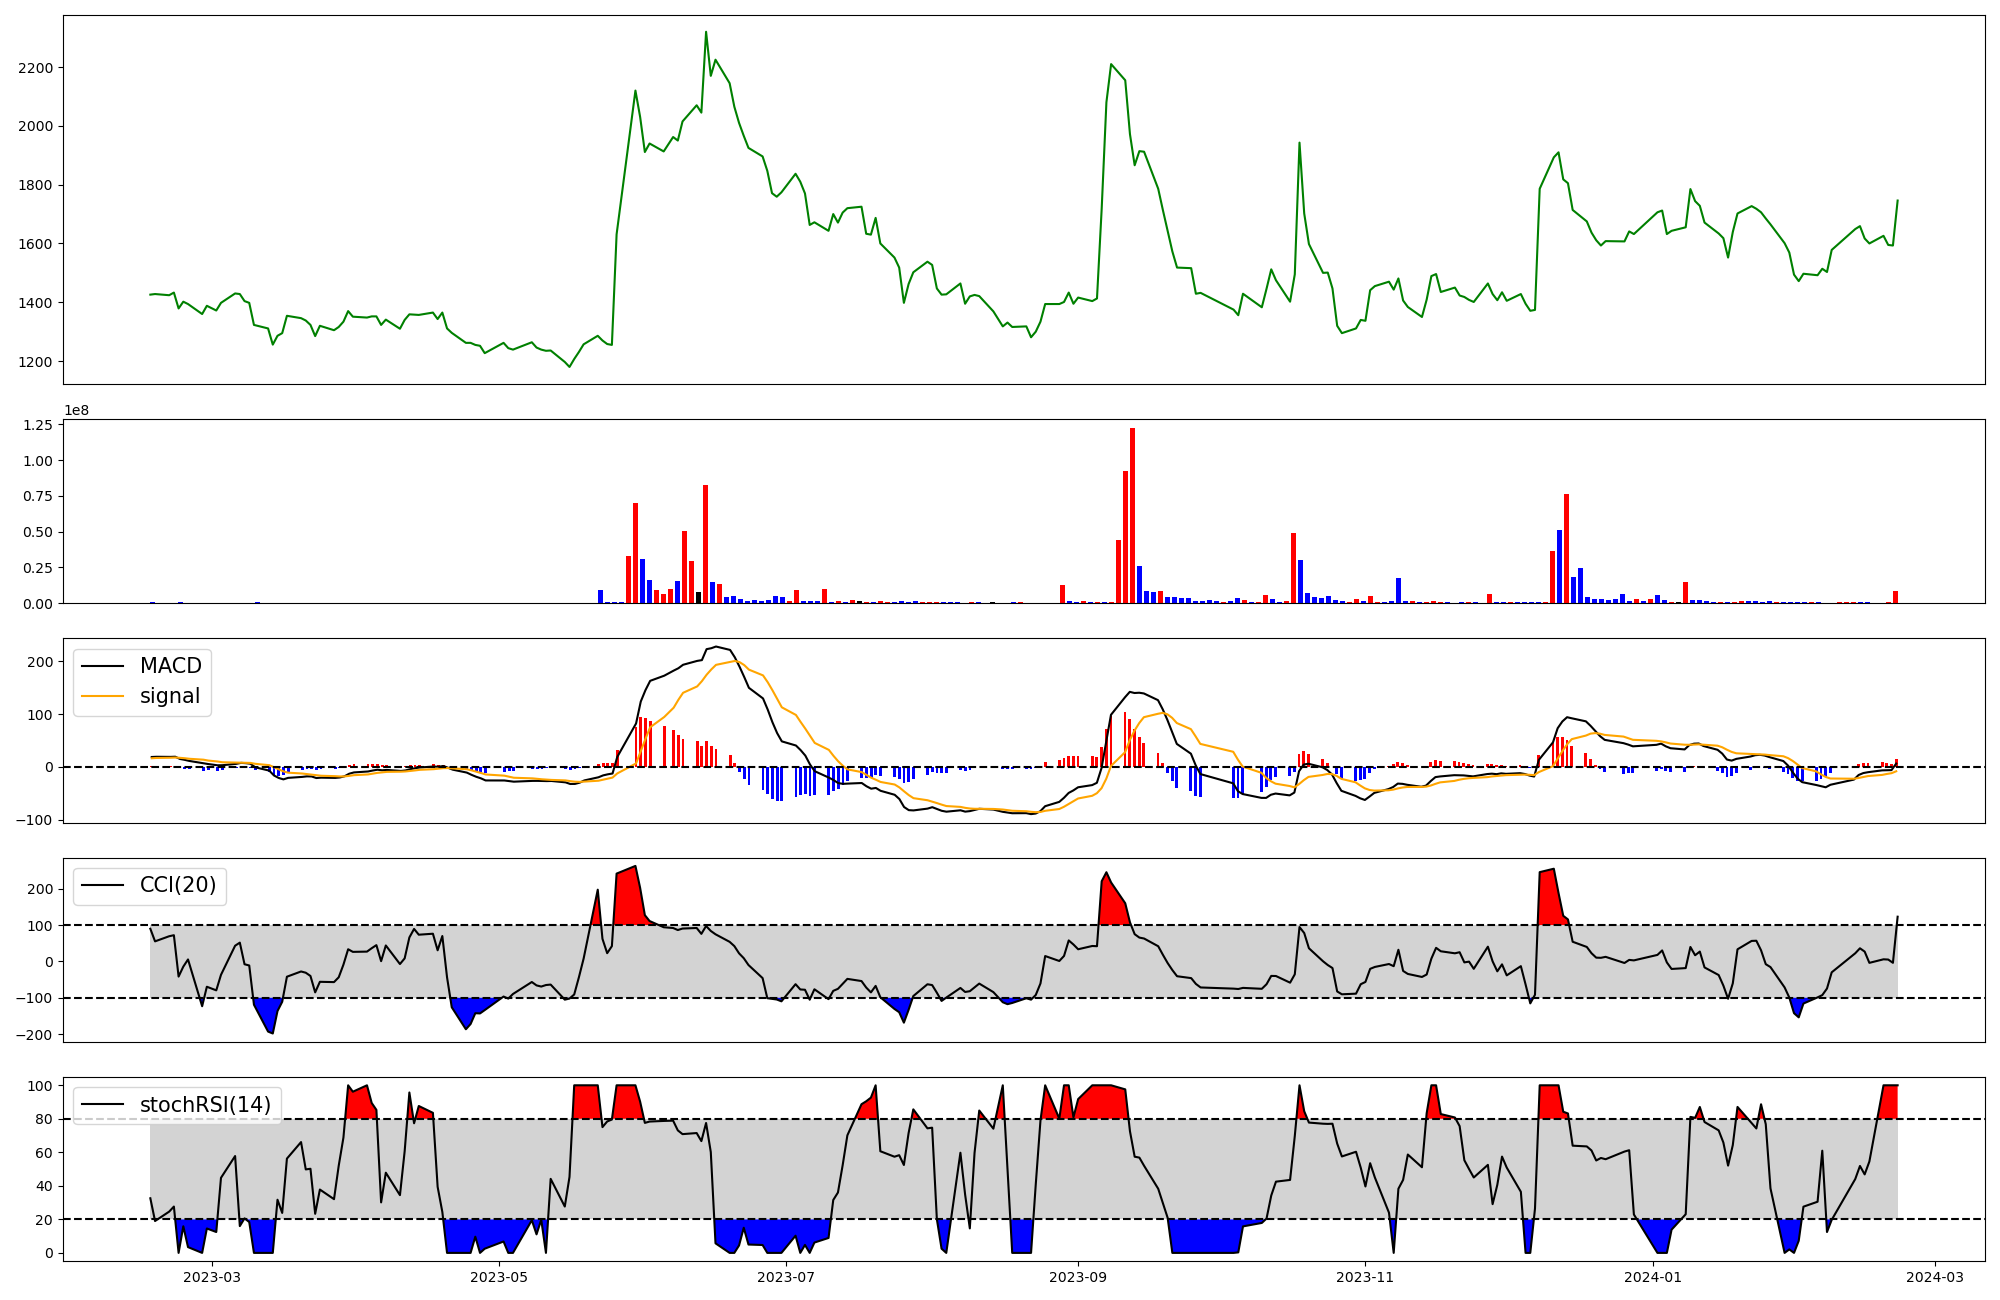Click the 1200 price axis tick label
2000x1300 pixels.
pos(35,362)
